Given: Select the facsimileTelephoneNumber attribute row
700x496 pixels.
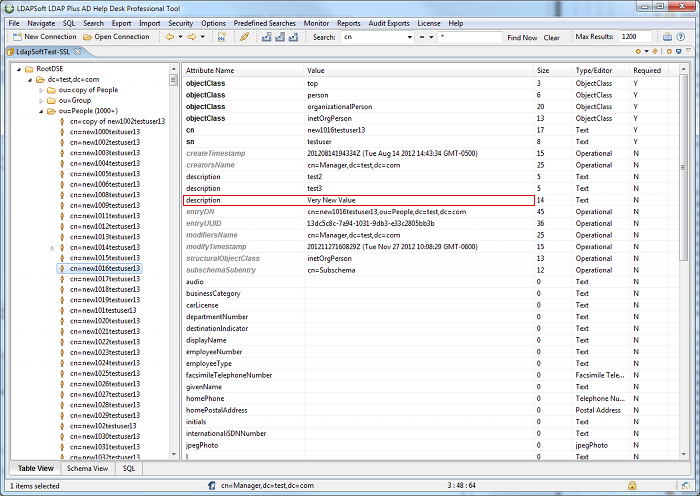Looking at the screenshot, I should pyautogui.click(x=431, y=375).
